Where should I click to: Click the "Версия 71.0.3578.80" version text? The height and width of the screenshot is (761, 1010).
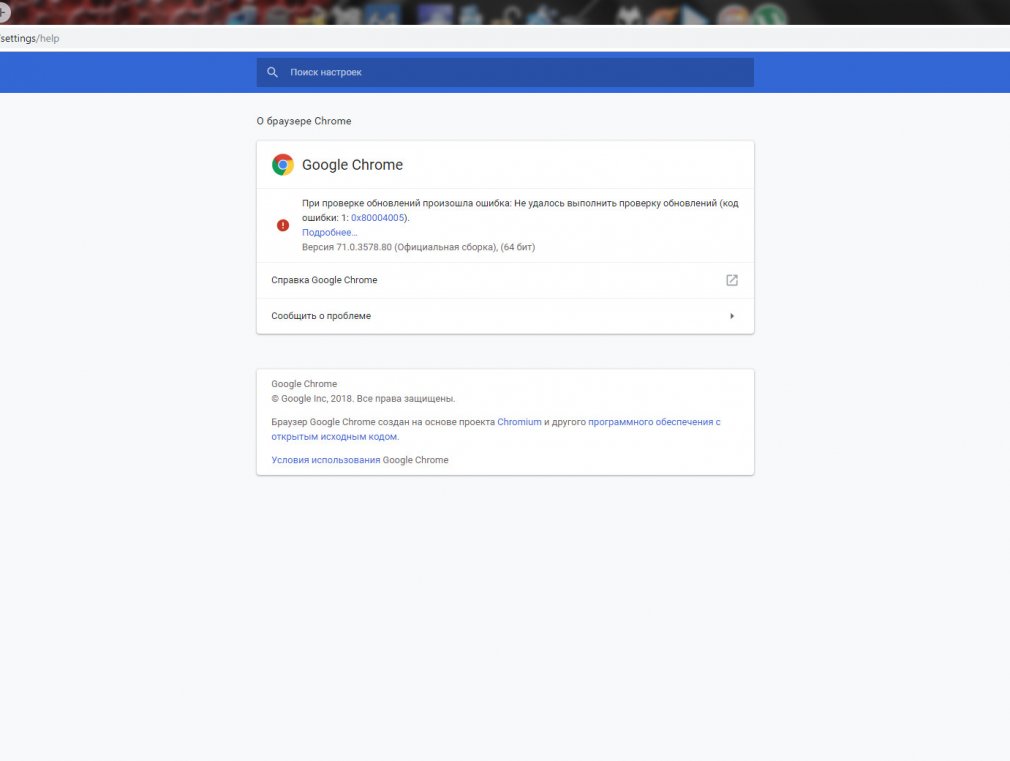(347, 247)
